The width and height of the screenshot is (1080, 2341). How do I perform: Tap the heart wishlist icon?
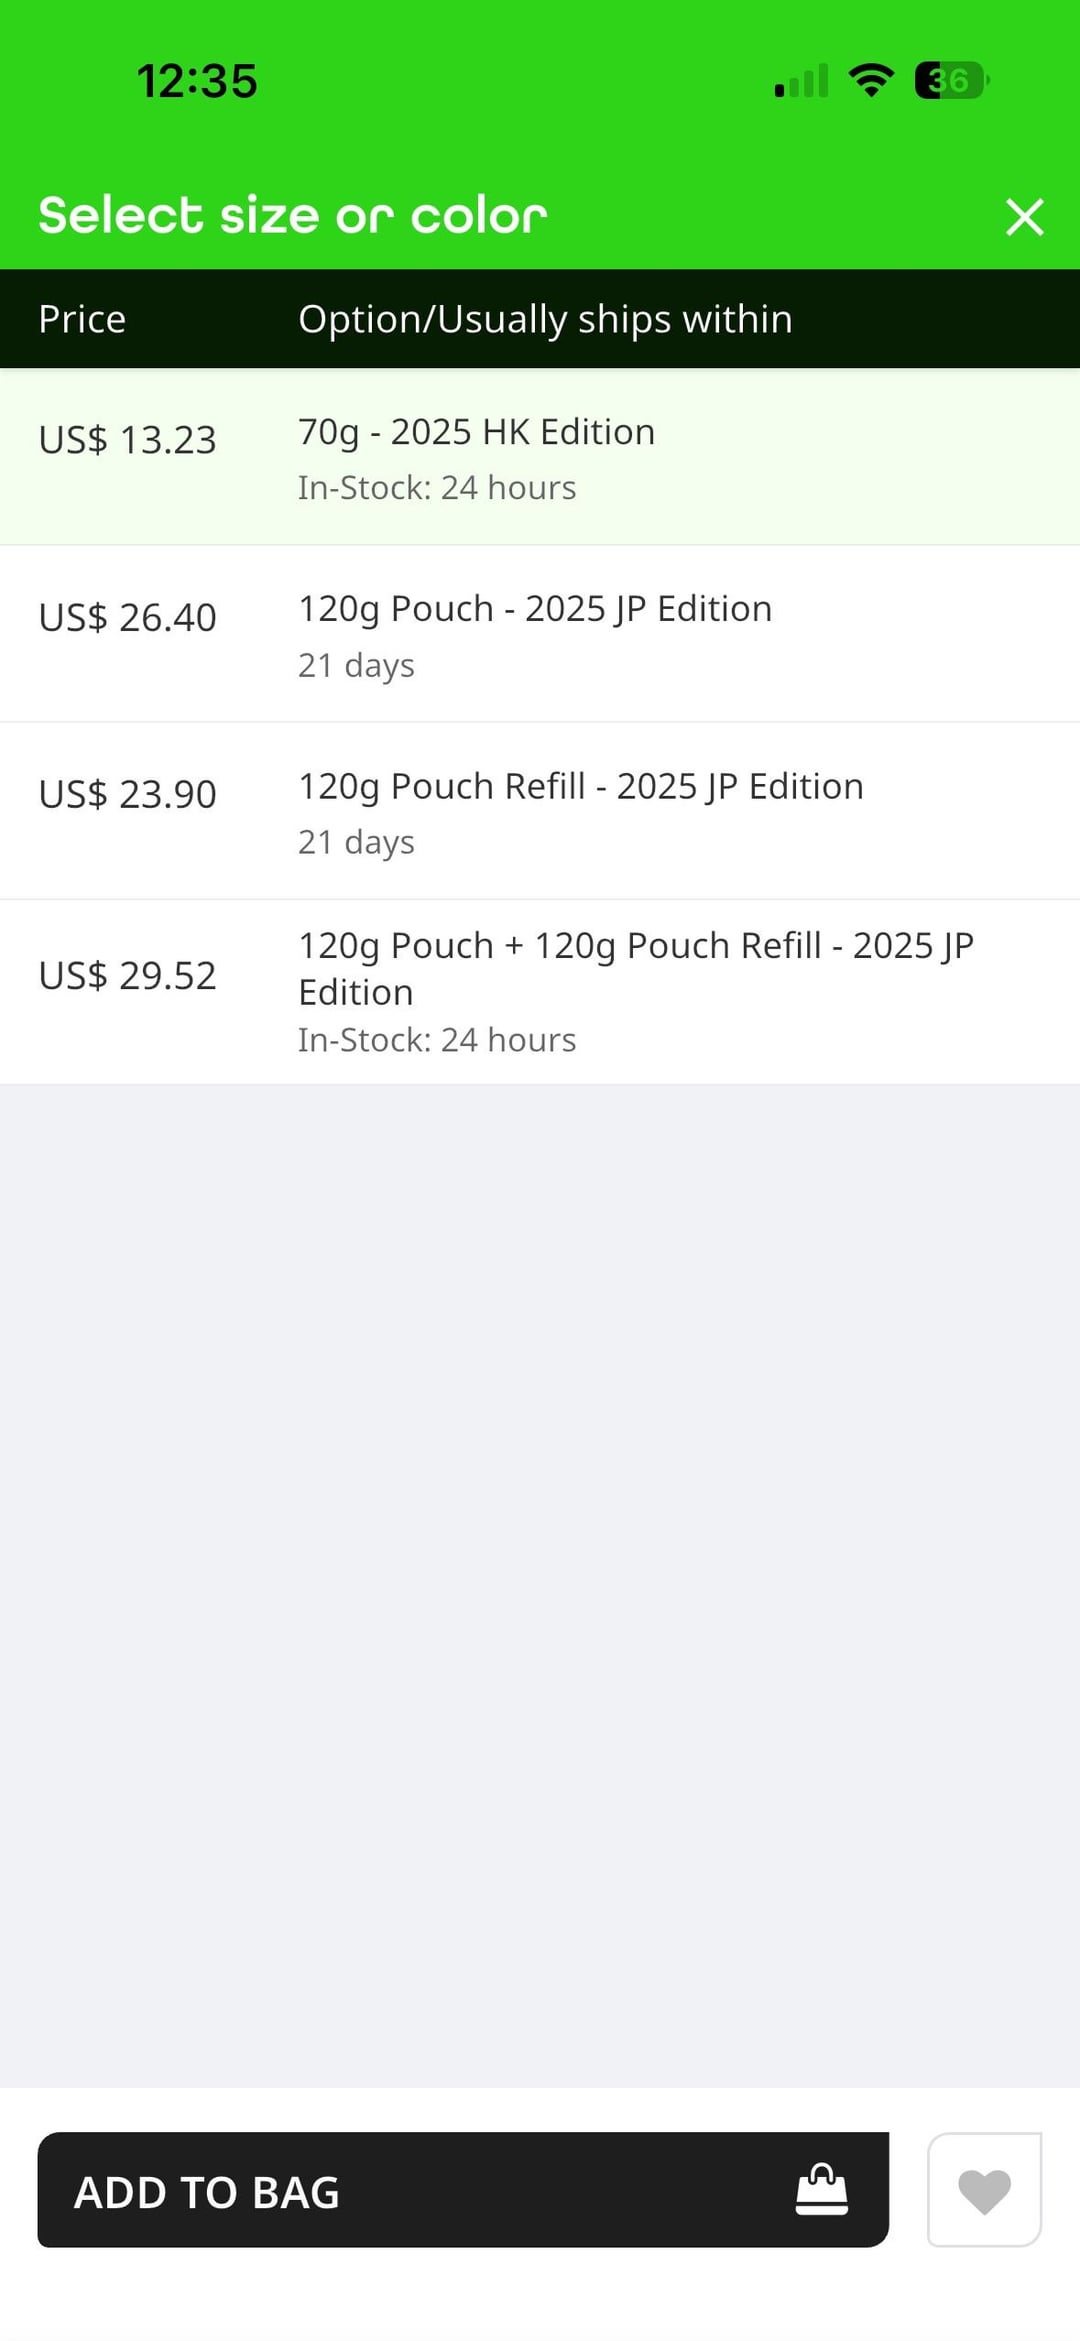pyautogui.click(x=984, y=2190)
